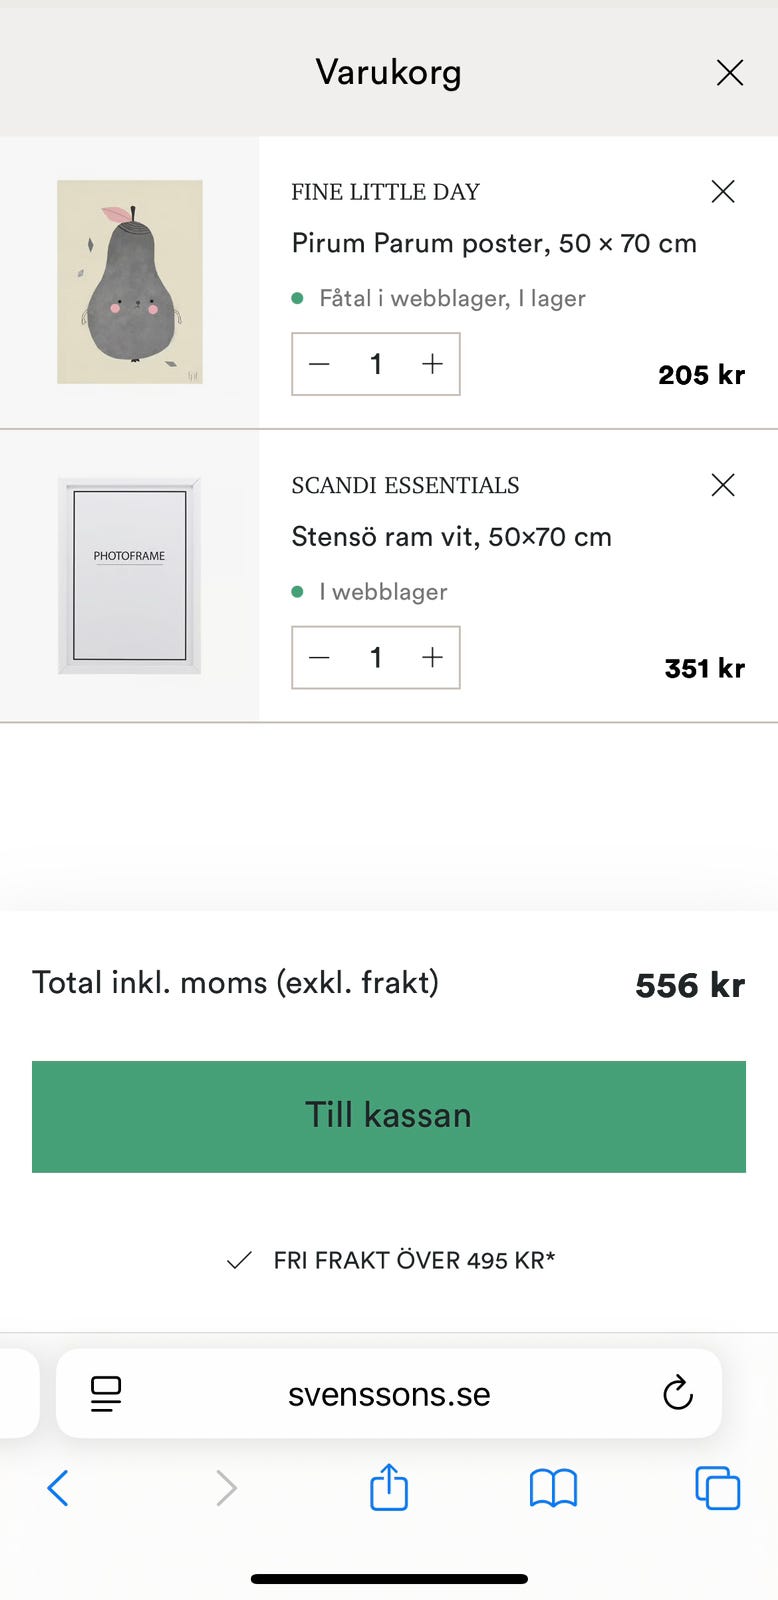The image size is (778, 1600).
Task: Tap the svenssons.se address bar
Action: coord(389,1394)
